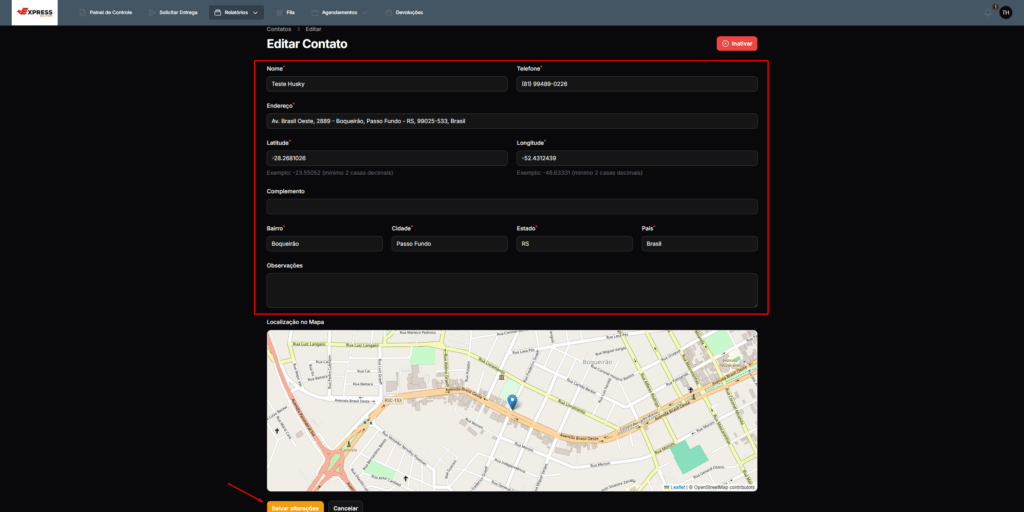This screenshot has height=512, width=1024.
Task: Select the Endereço address field
Action: pos(512,121)
